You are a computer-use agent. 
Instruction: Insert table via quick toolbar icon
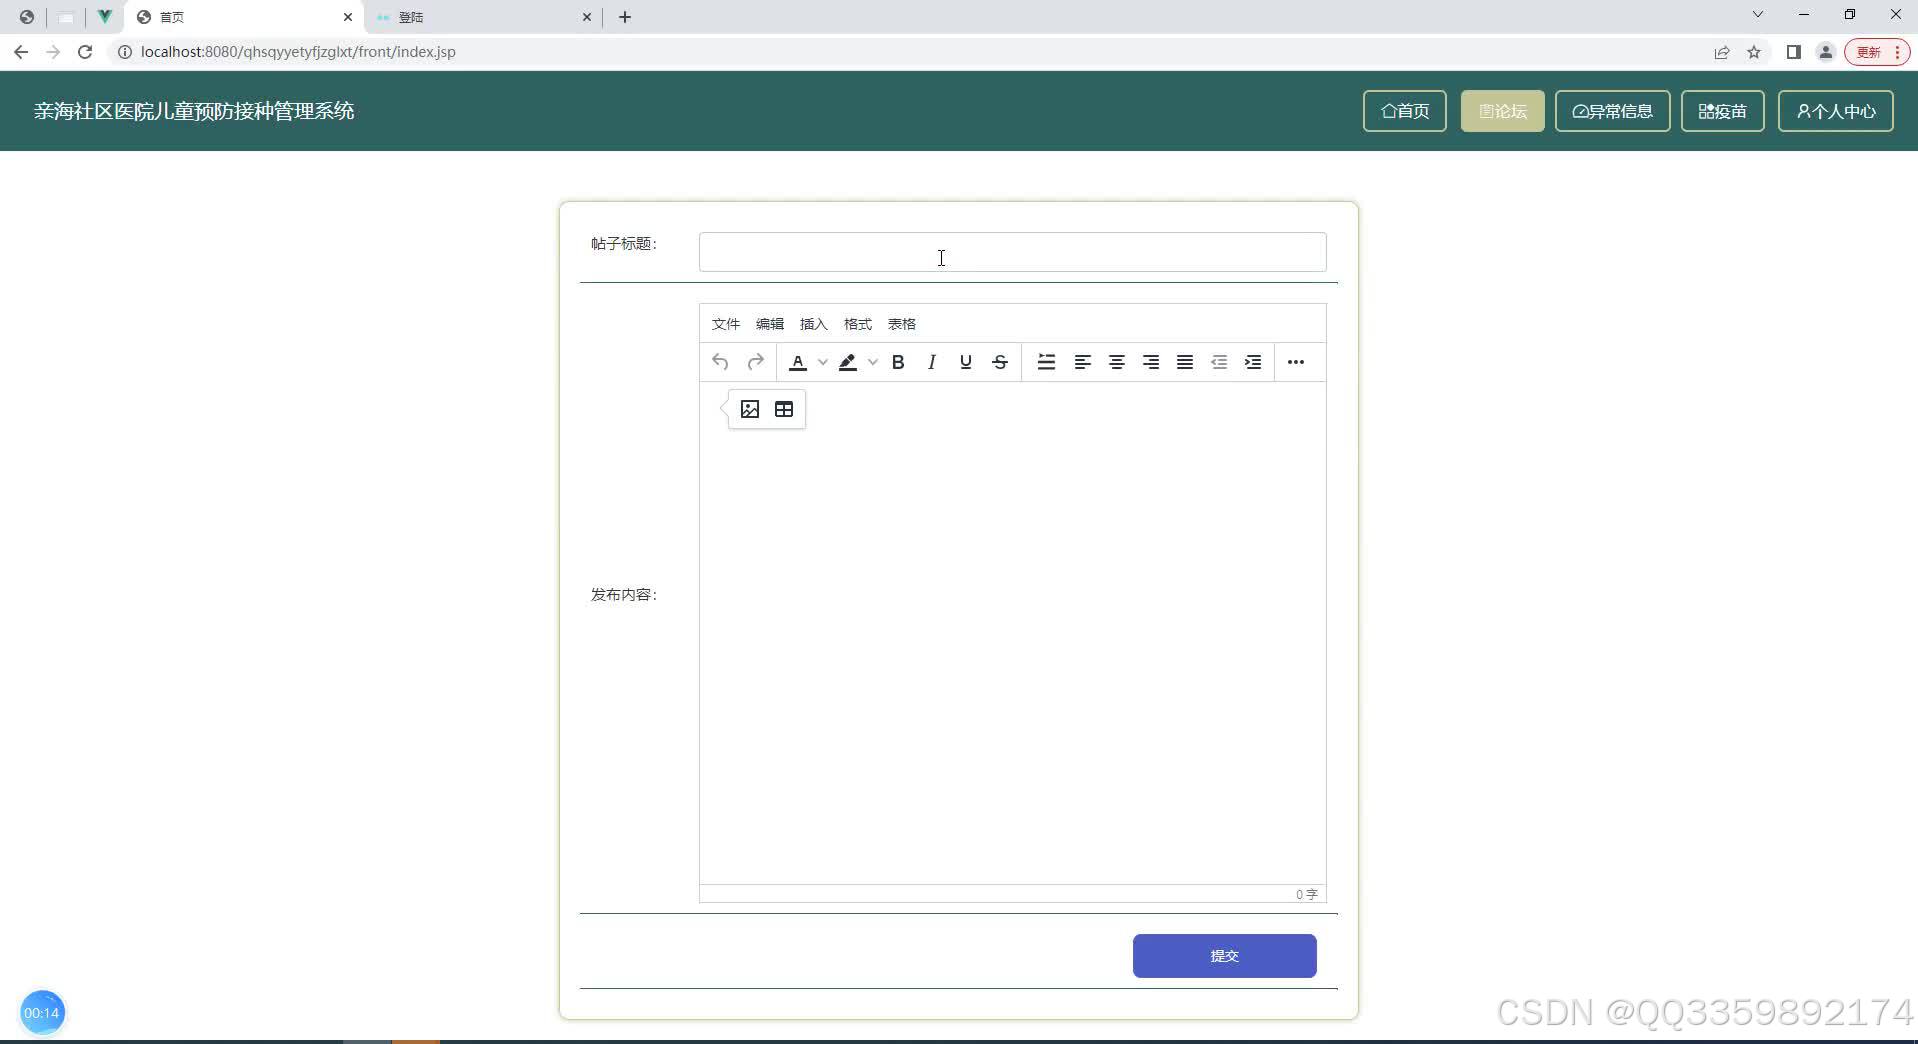coord(784,409)
